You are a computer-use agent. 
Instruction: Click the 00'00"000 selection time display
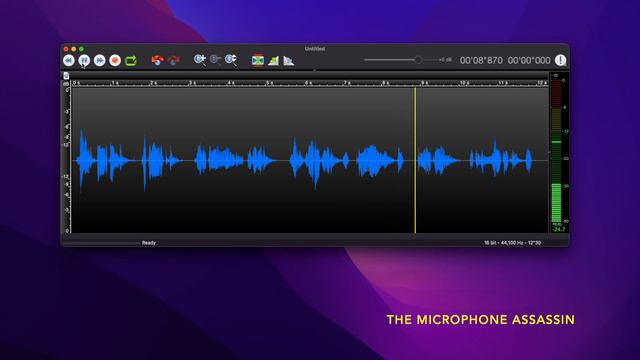529,60
